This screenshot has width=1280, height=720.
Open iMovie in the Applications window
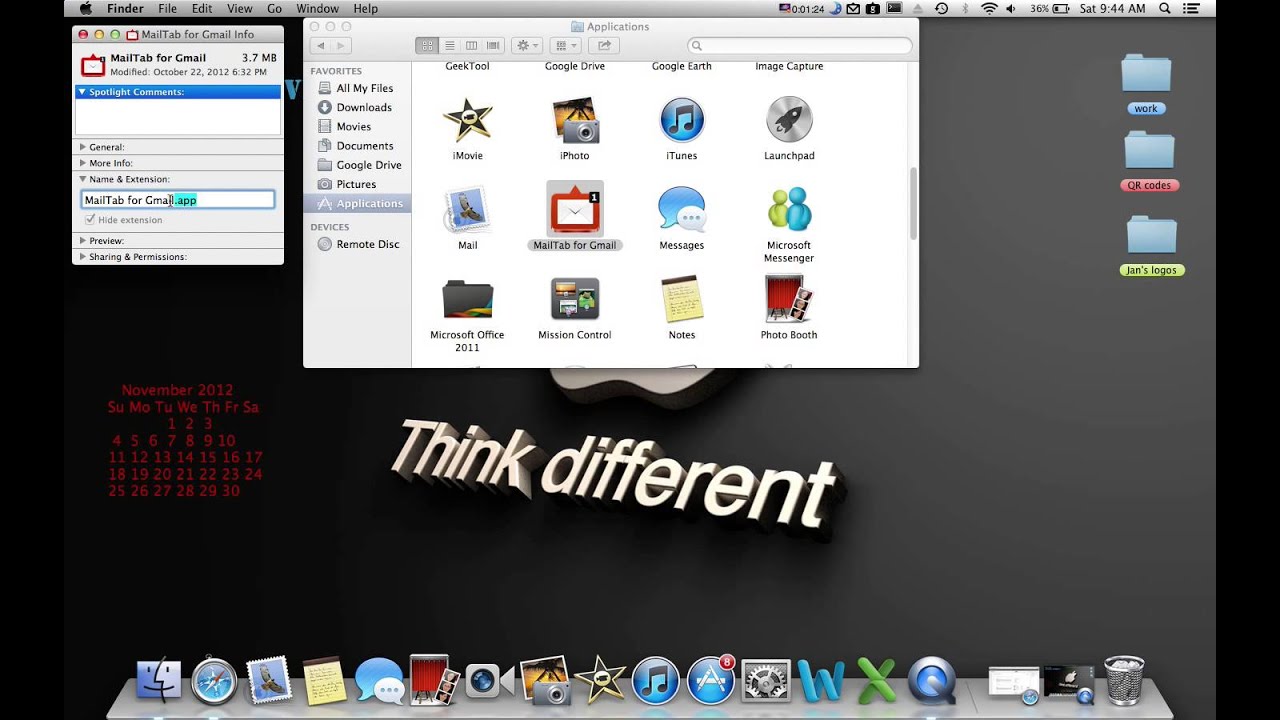coord(467,120)
